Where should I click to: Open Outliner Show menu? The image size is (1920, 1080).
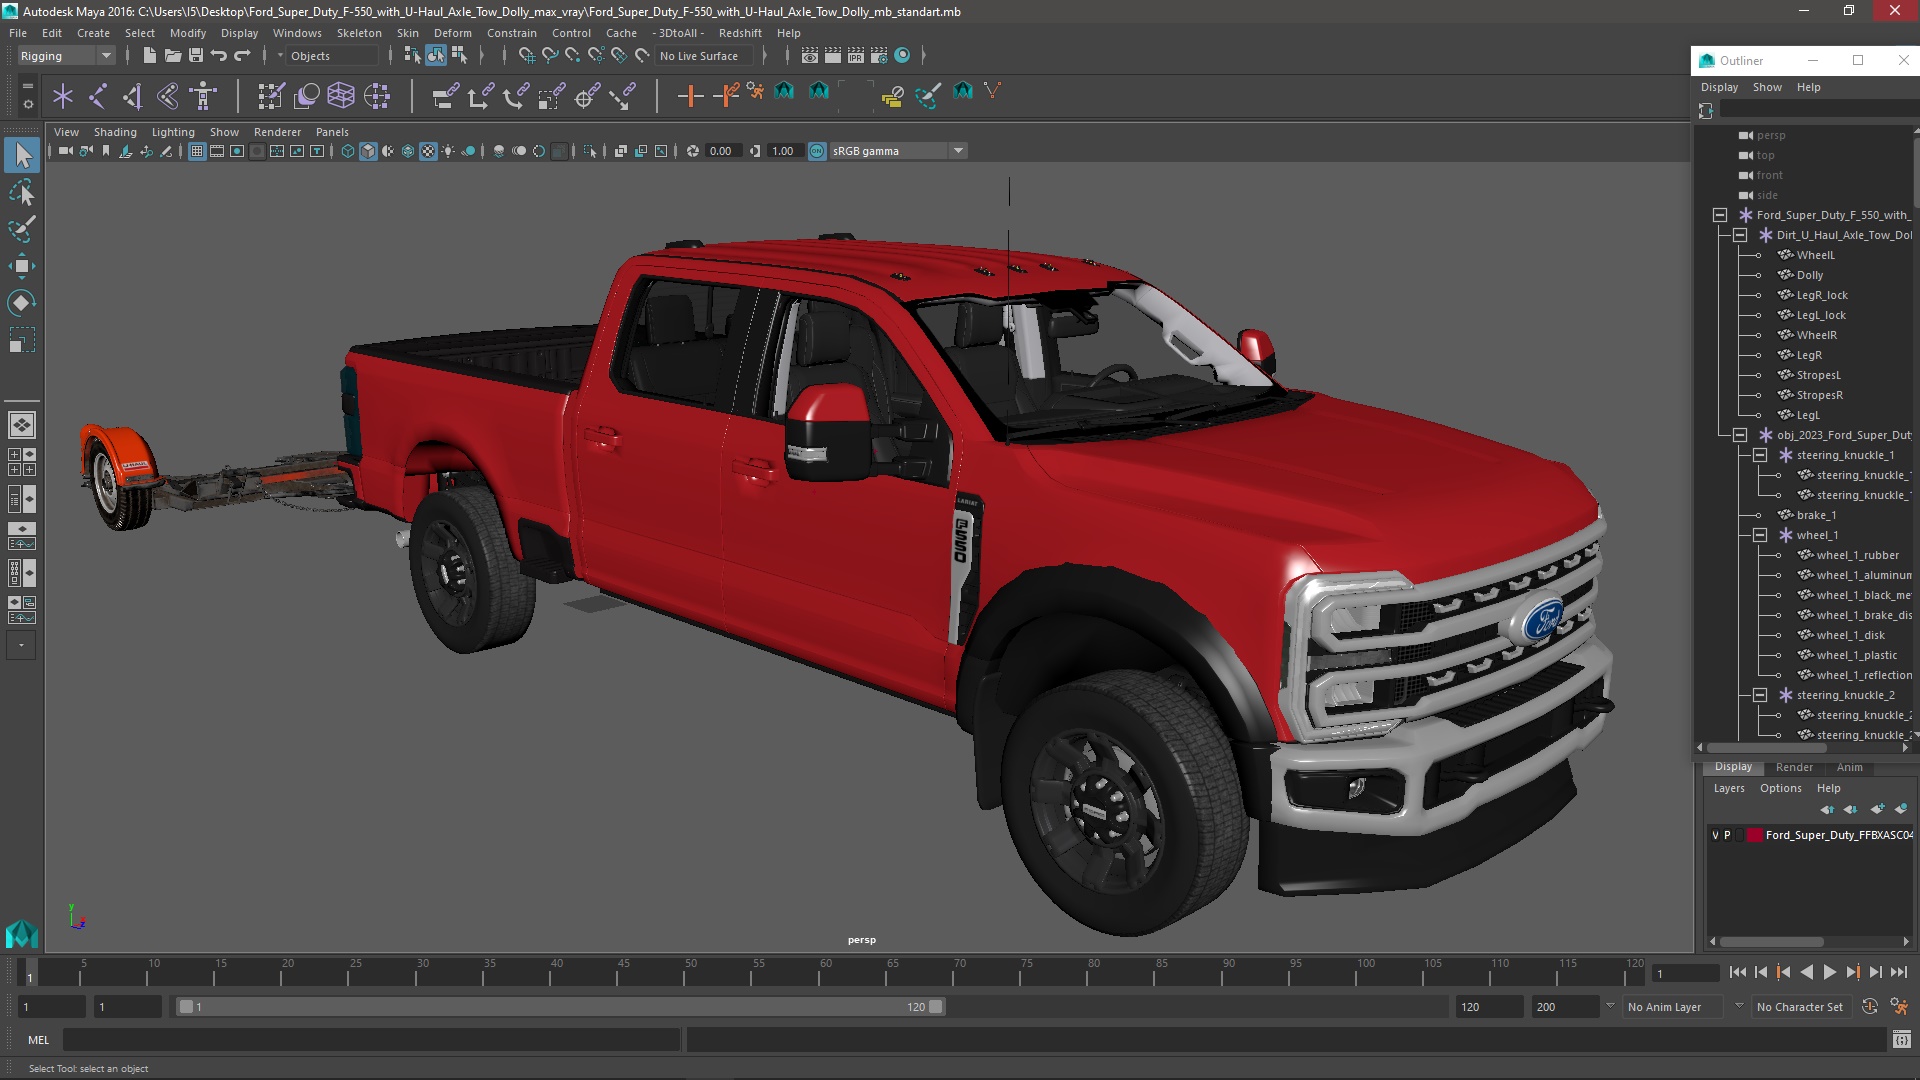pos(1767,87)
